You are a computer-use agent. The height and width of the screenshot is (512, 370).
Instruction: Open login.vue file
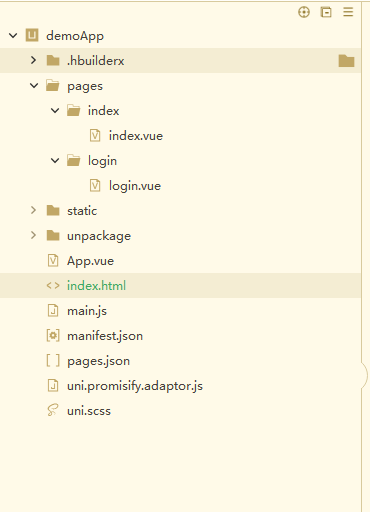[x=135, y=186]
